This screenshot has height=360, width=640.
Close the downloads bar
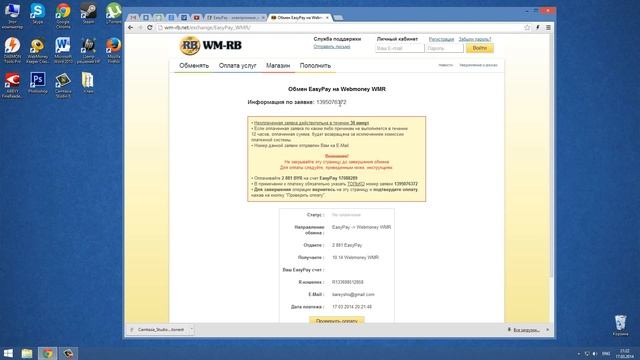pos(548,329)
